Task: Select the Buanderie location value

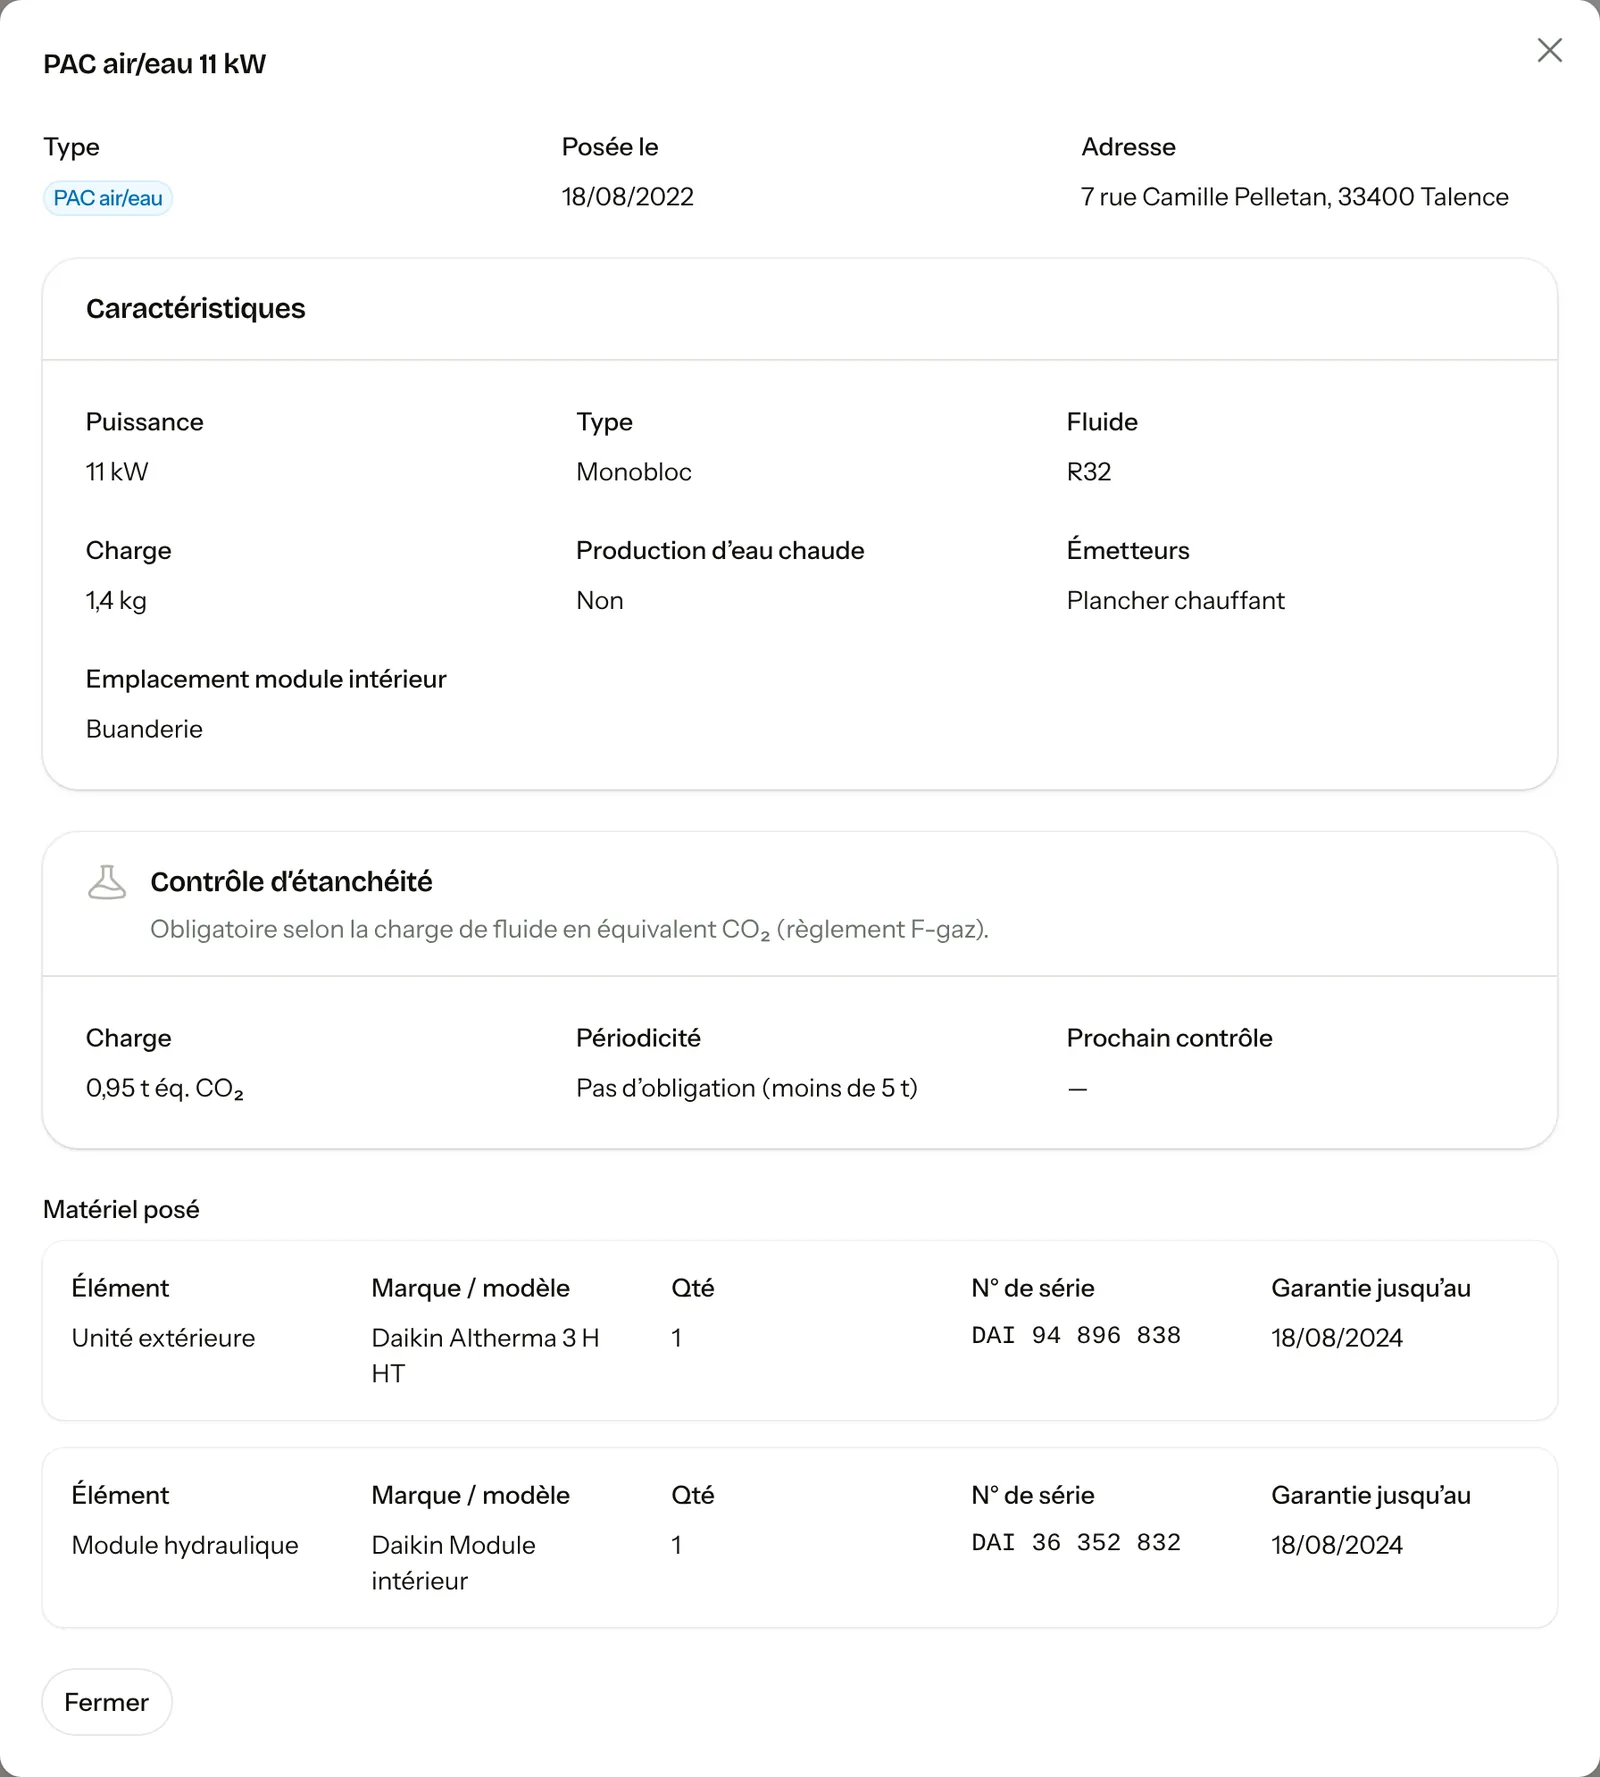Action: click(x=144, y=729)
